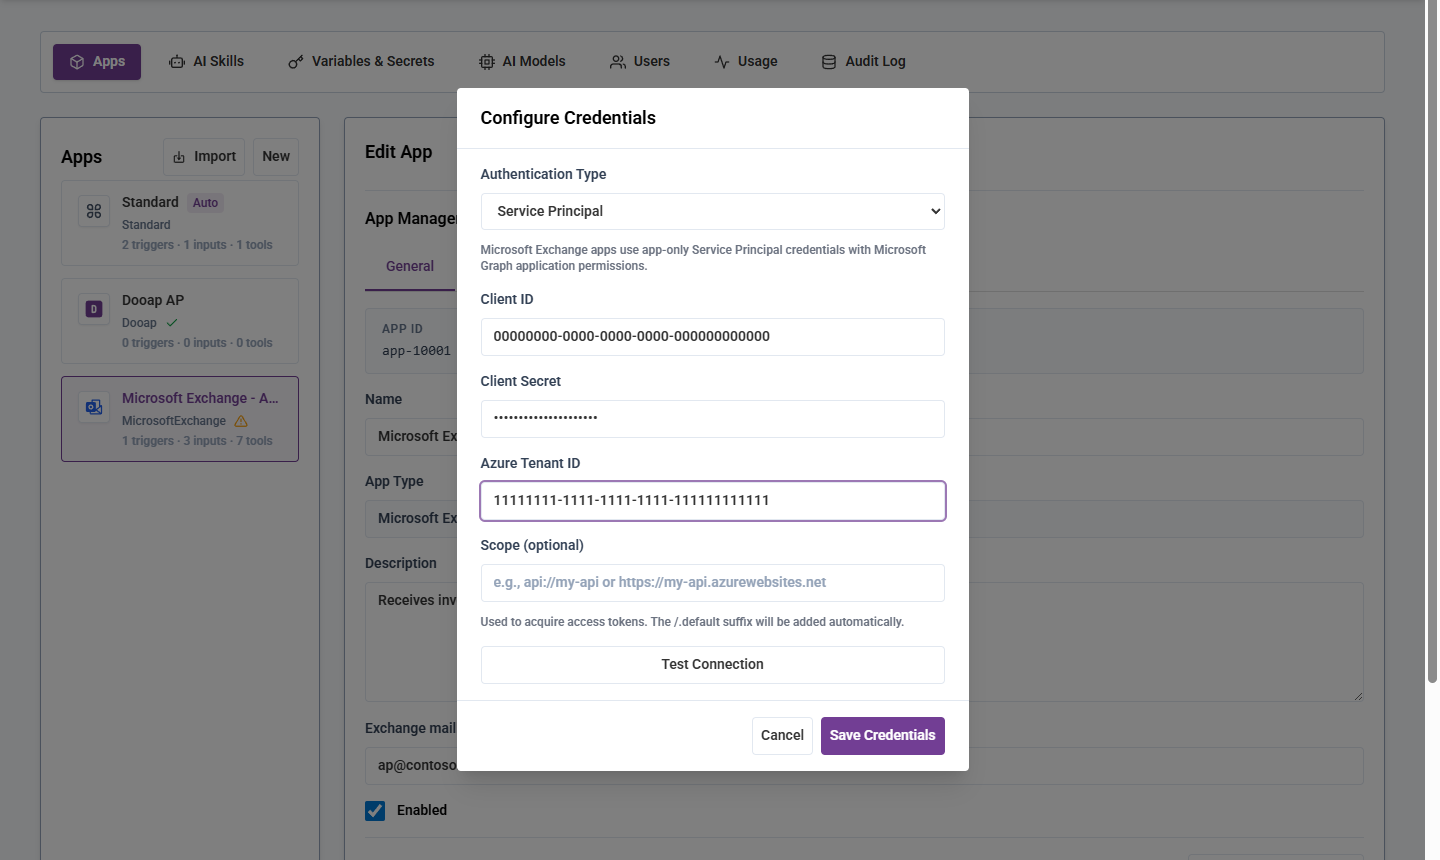Click '2 triggers · 1 inputs · 1 tools' text
The height and width of the screenshot is (860, 1440).
[x=197, y=245]
